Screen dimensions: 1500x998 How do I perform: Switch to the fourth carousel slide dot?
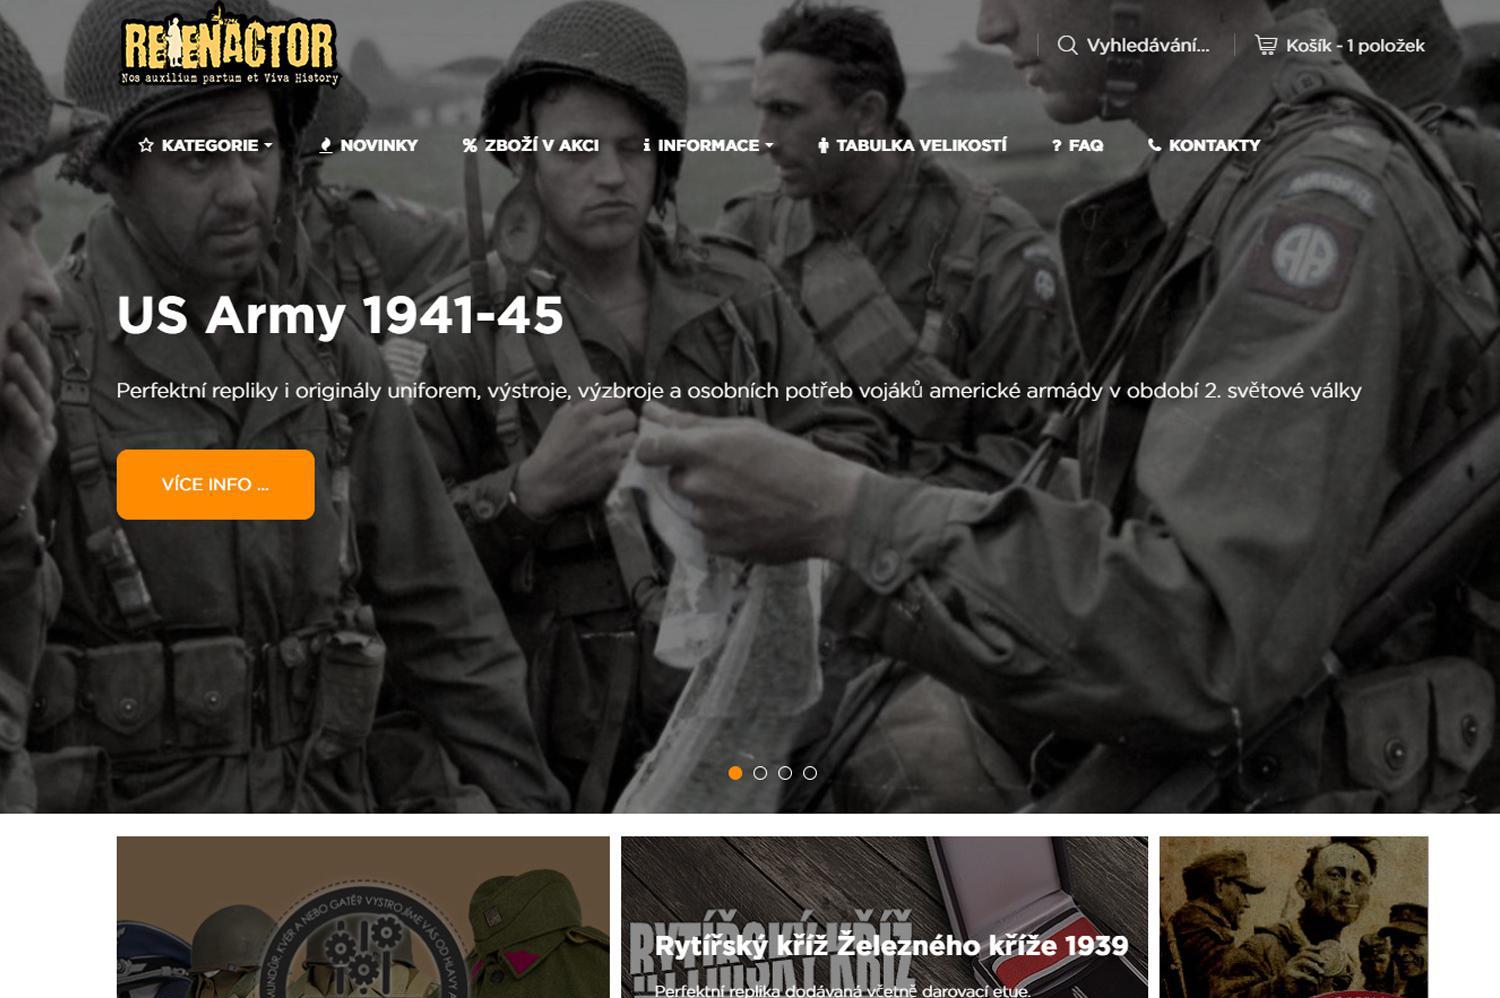click(810, 773)
